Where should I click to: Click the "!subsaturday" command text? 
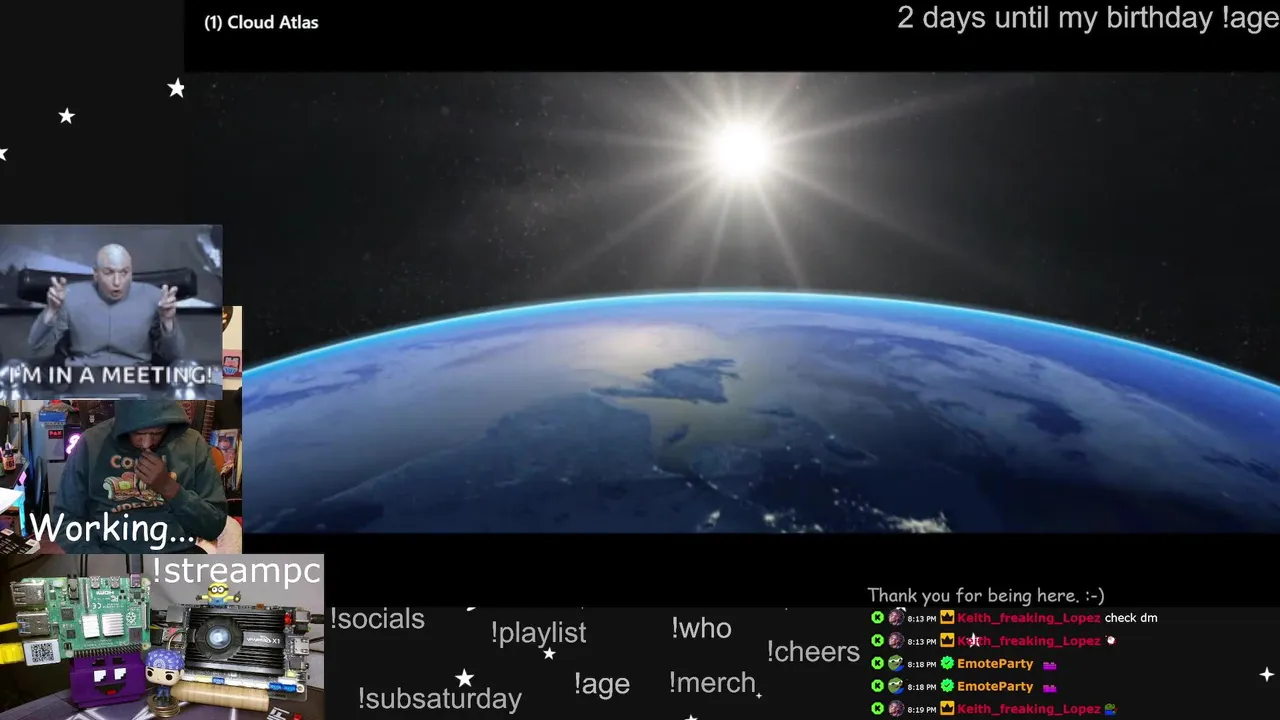tap(439, 698)
